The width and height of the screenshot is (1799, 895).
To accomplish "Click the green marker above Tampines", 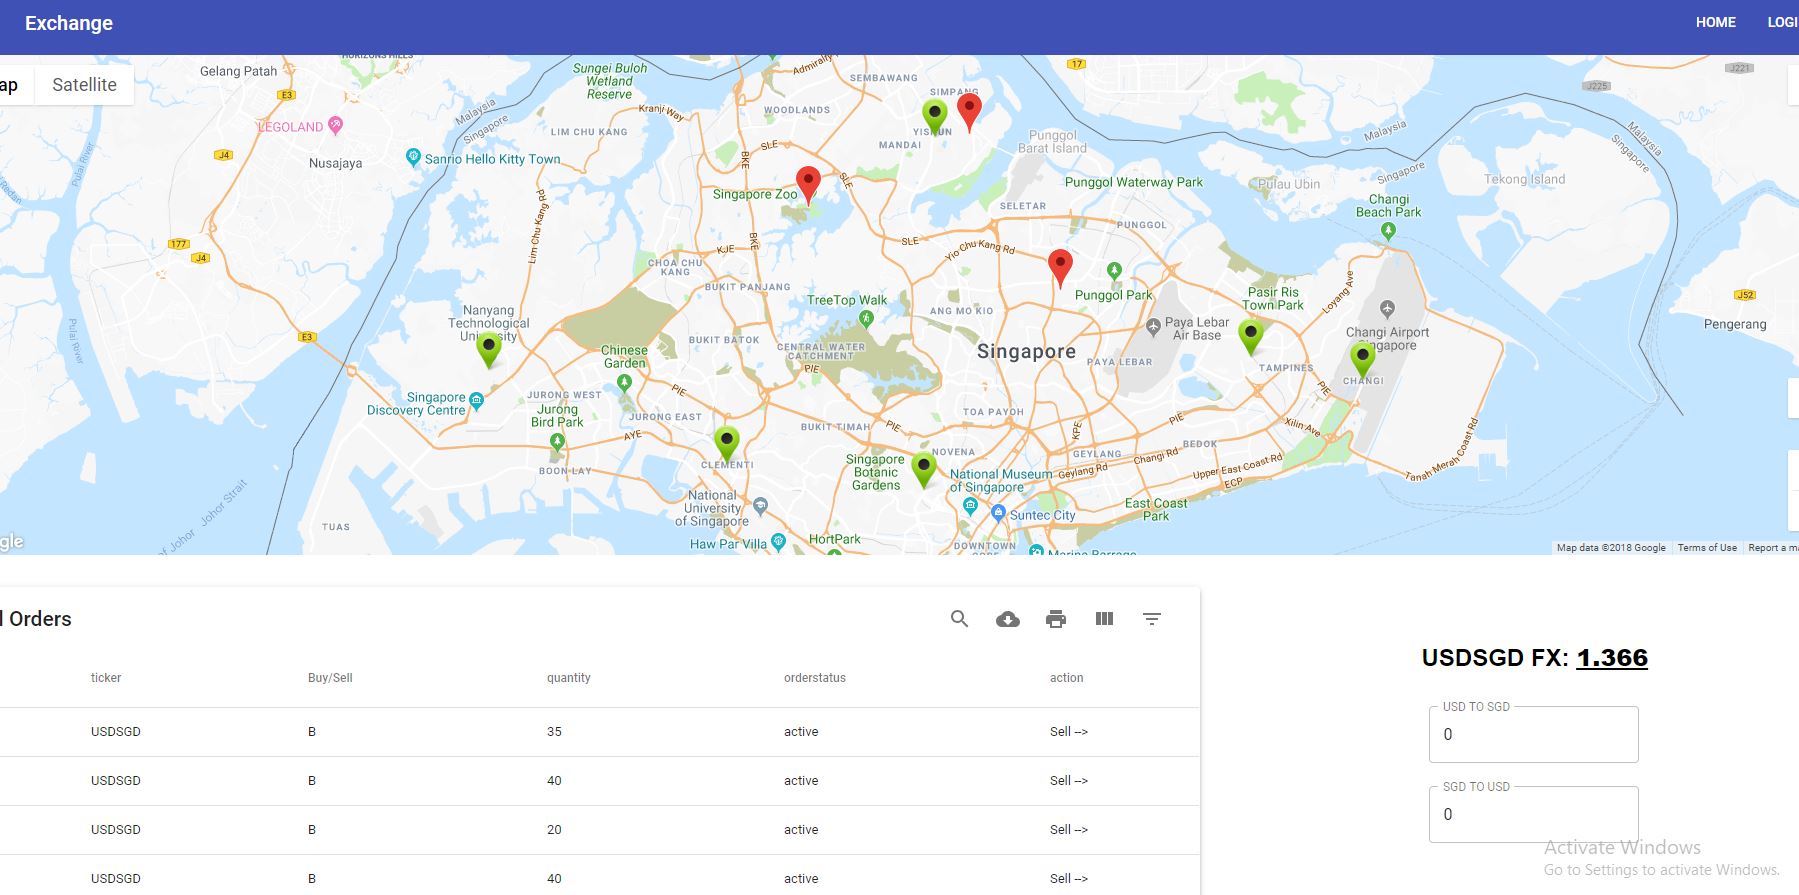I will 1250,337.
